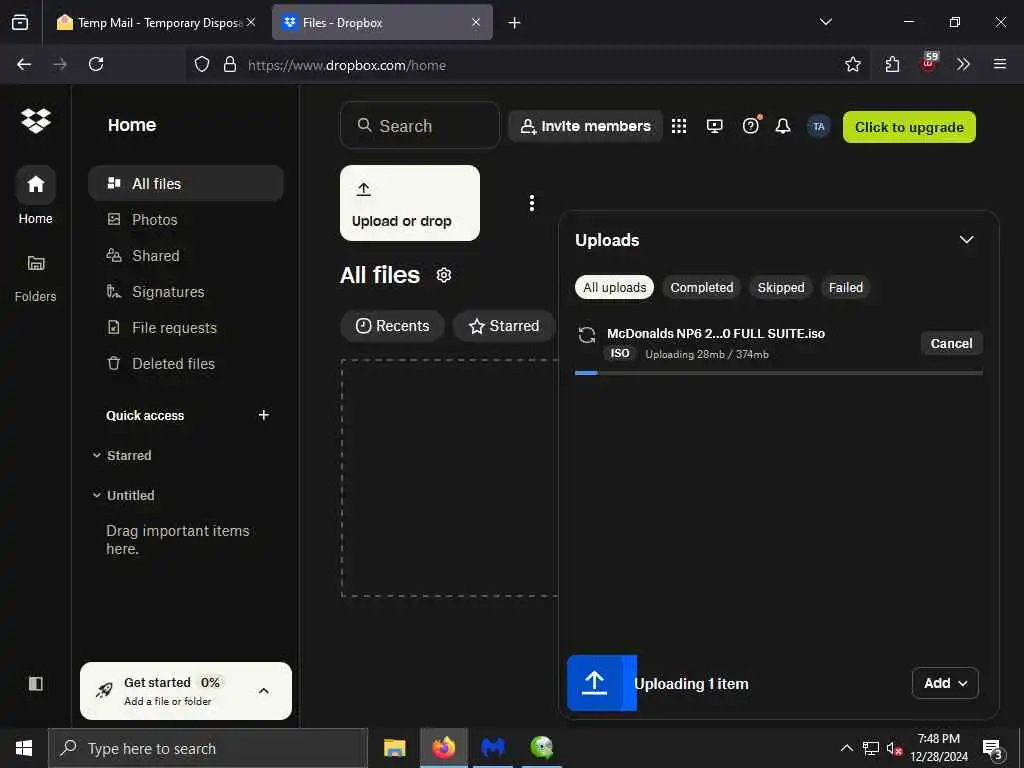The image size is (1024, 768).
Task: Show the All uploads filter
Action: pyautogui.click(x=614, y=287)
